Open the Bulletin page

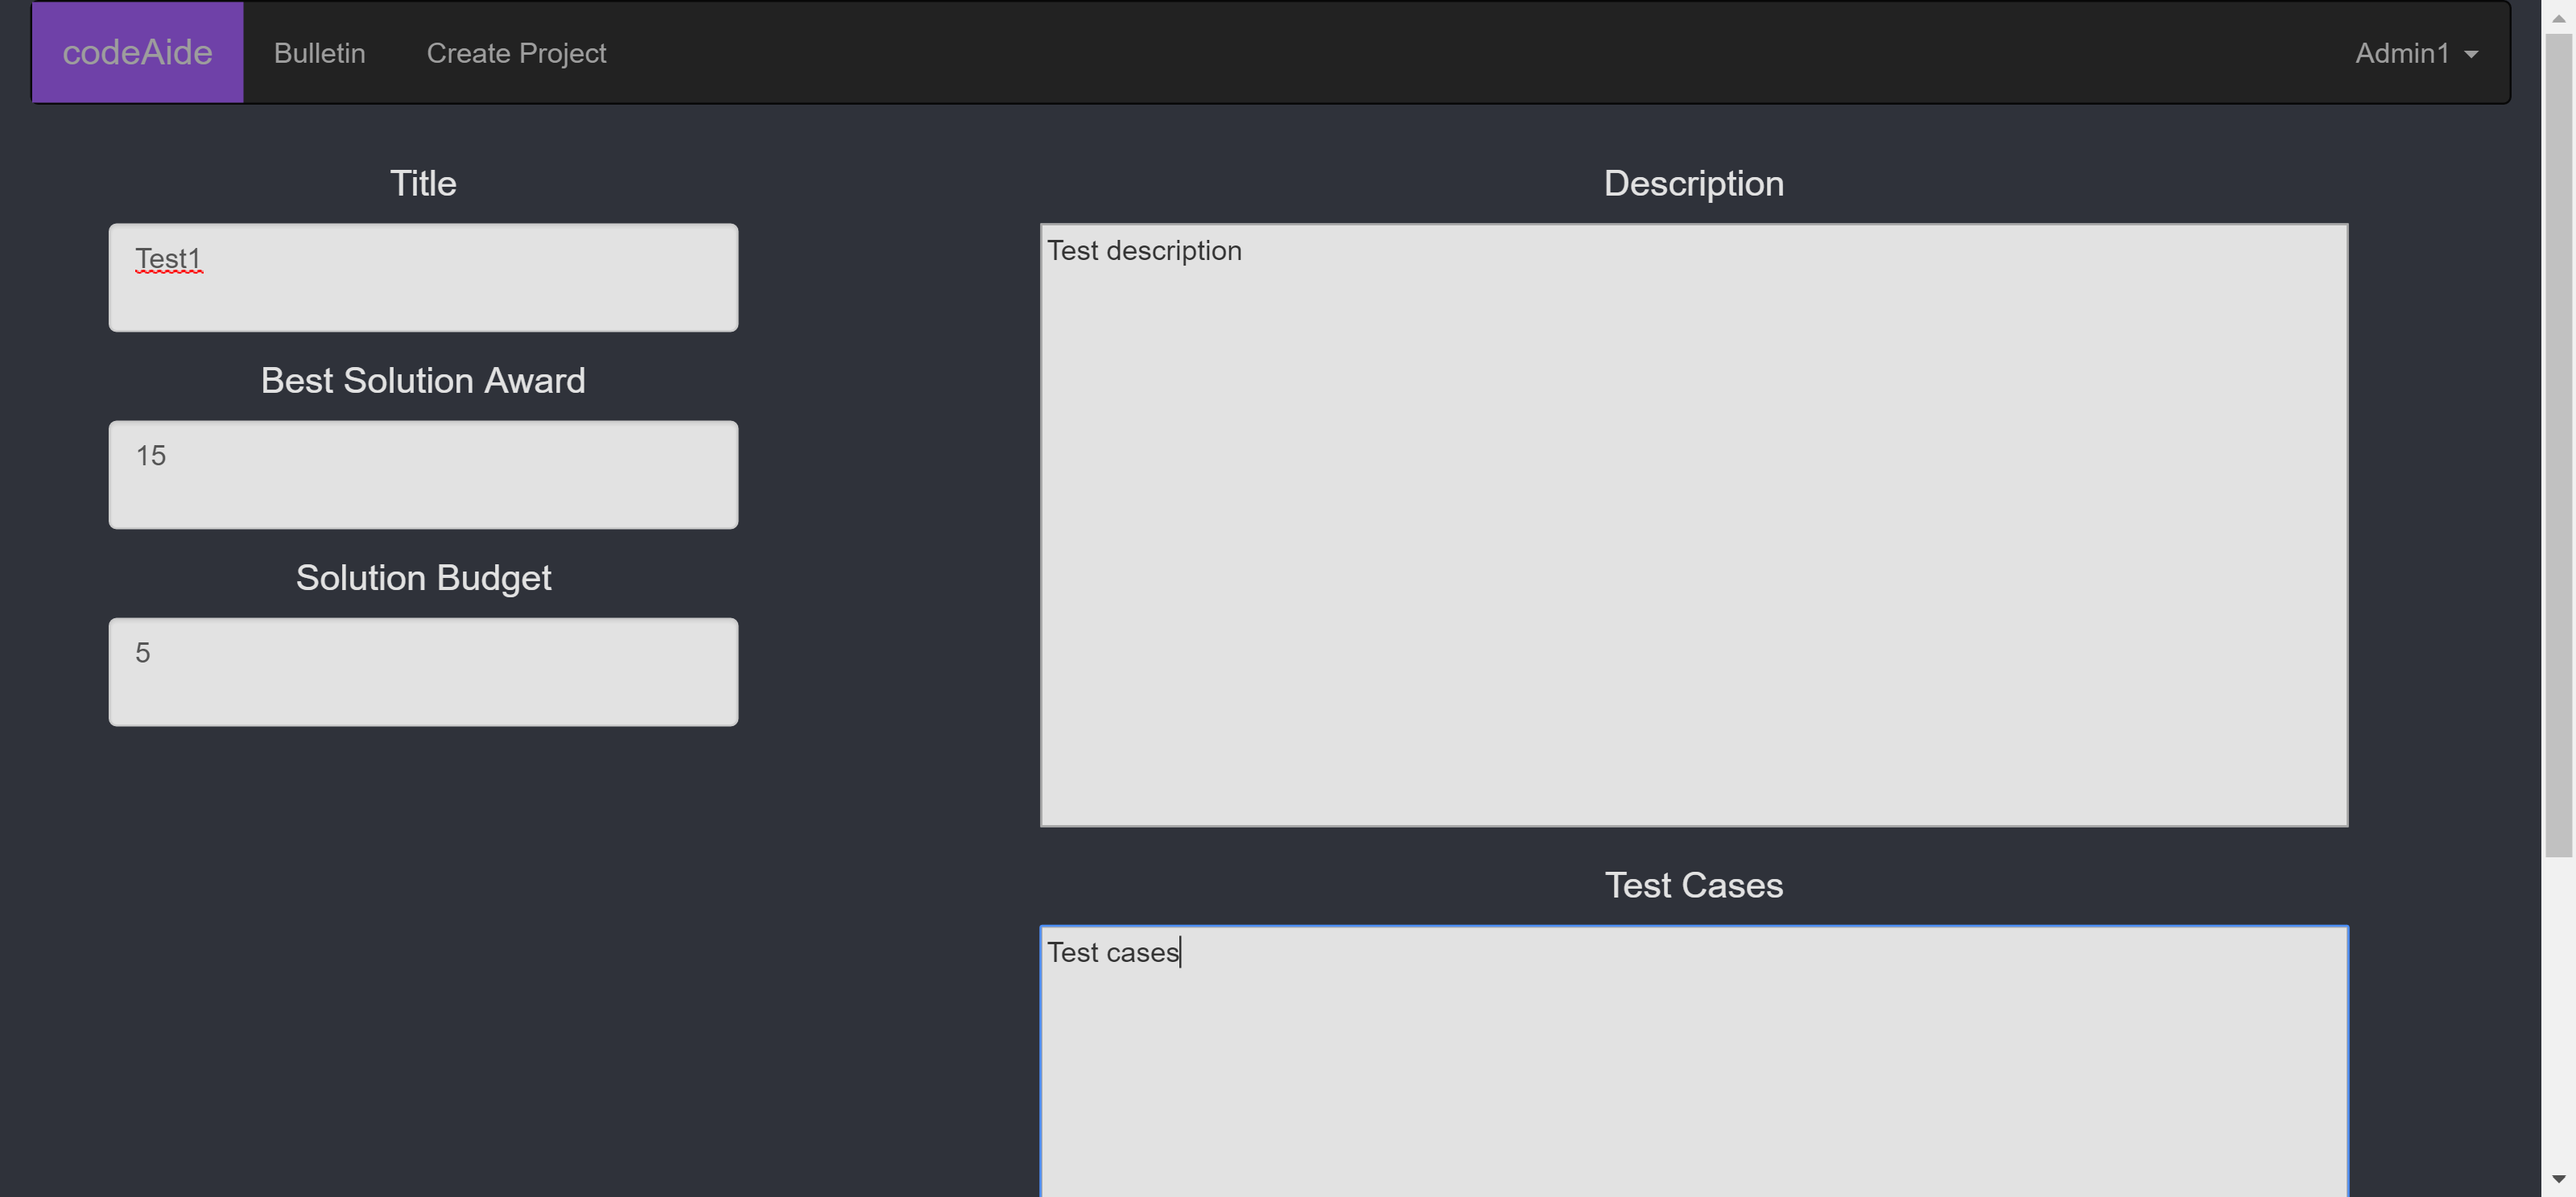[x=319, y=53]
